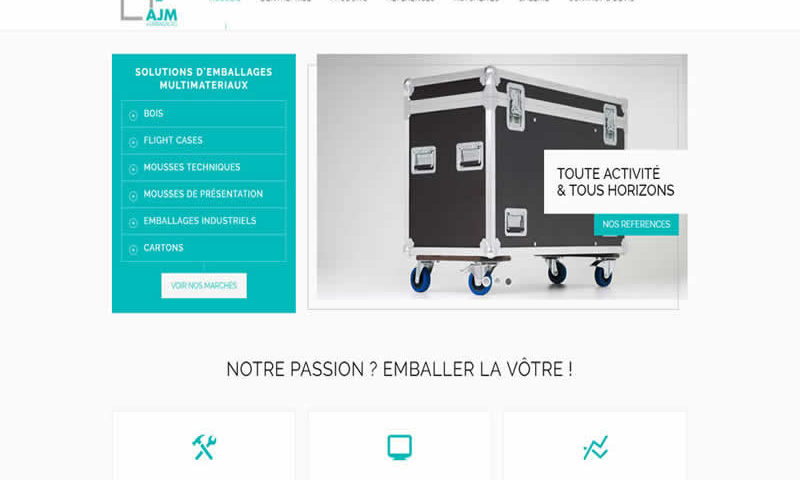Image resolution: width=800 pixels, height=480 pixels.
Task: Click the bullet icon beside Emballages Industriels
Action: (133, 222)
